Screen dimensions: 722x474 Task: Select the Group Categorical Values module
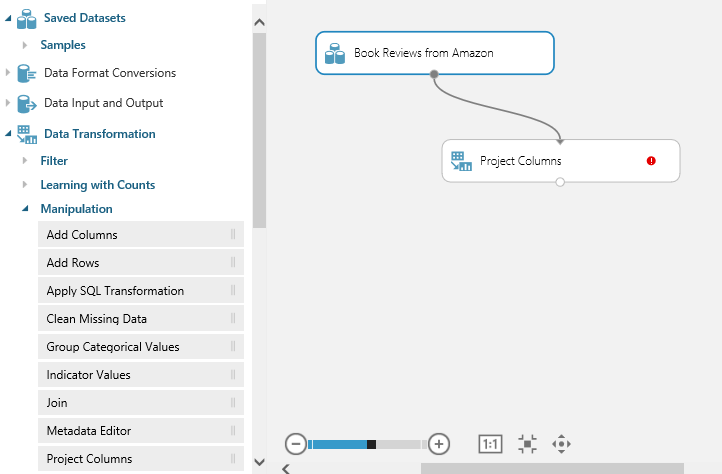click(141, 347)
